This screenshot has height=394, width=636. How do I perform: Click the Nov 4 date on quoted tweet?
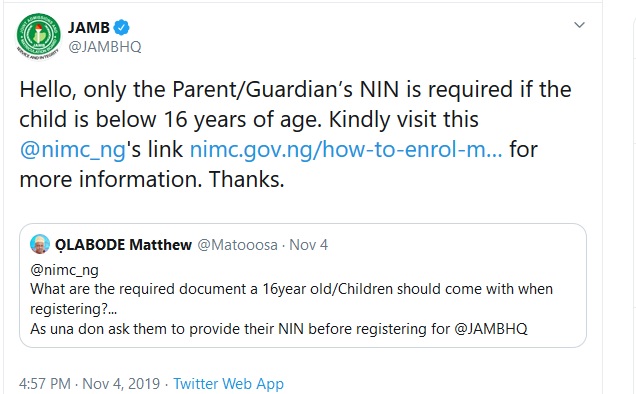(308, 245)
